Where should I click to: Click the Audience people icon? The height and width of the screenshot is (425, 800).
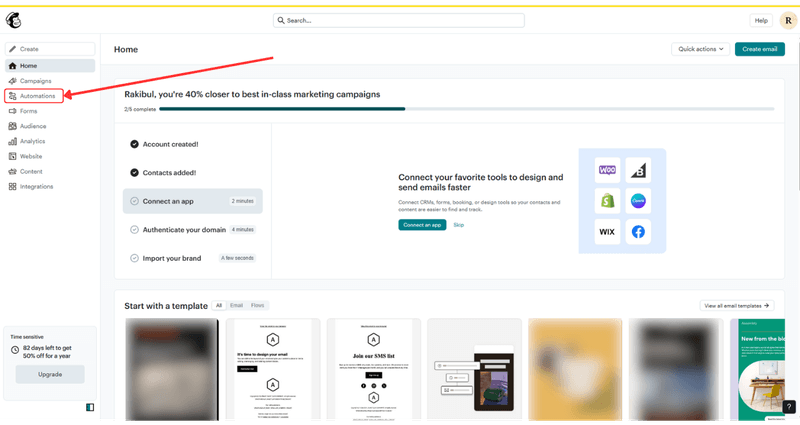click(13, 126)
